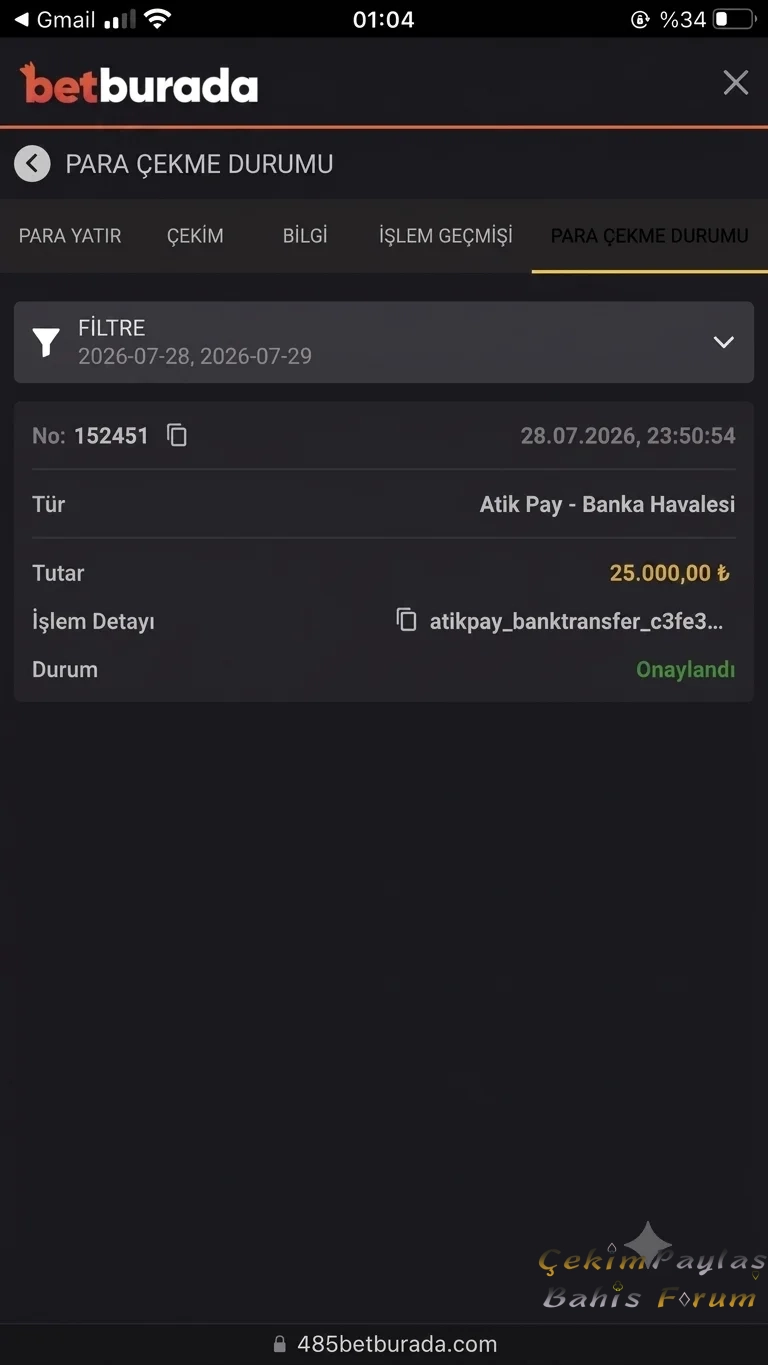The height and width of the screenshot is (1365, 768).
Task: Tap the 25.000,00 ₺ amount
Action: pos(670,573)
